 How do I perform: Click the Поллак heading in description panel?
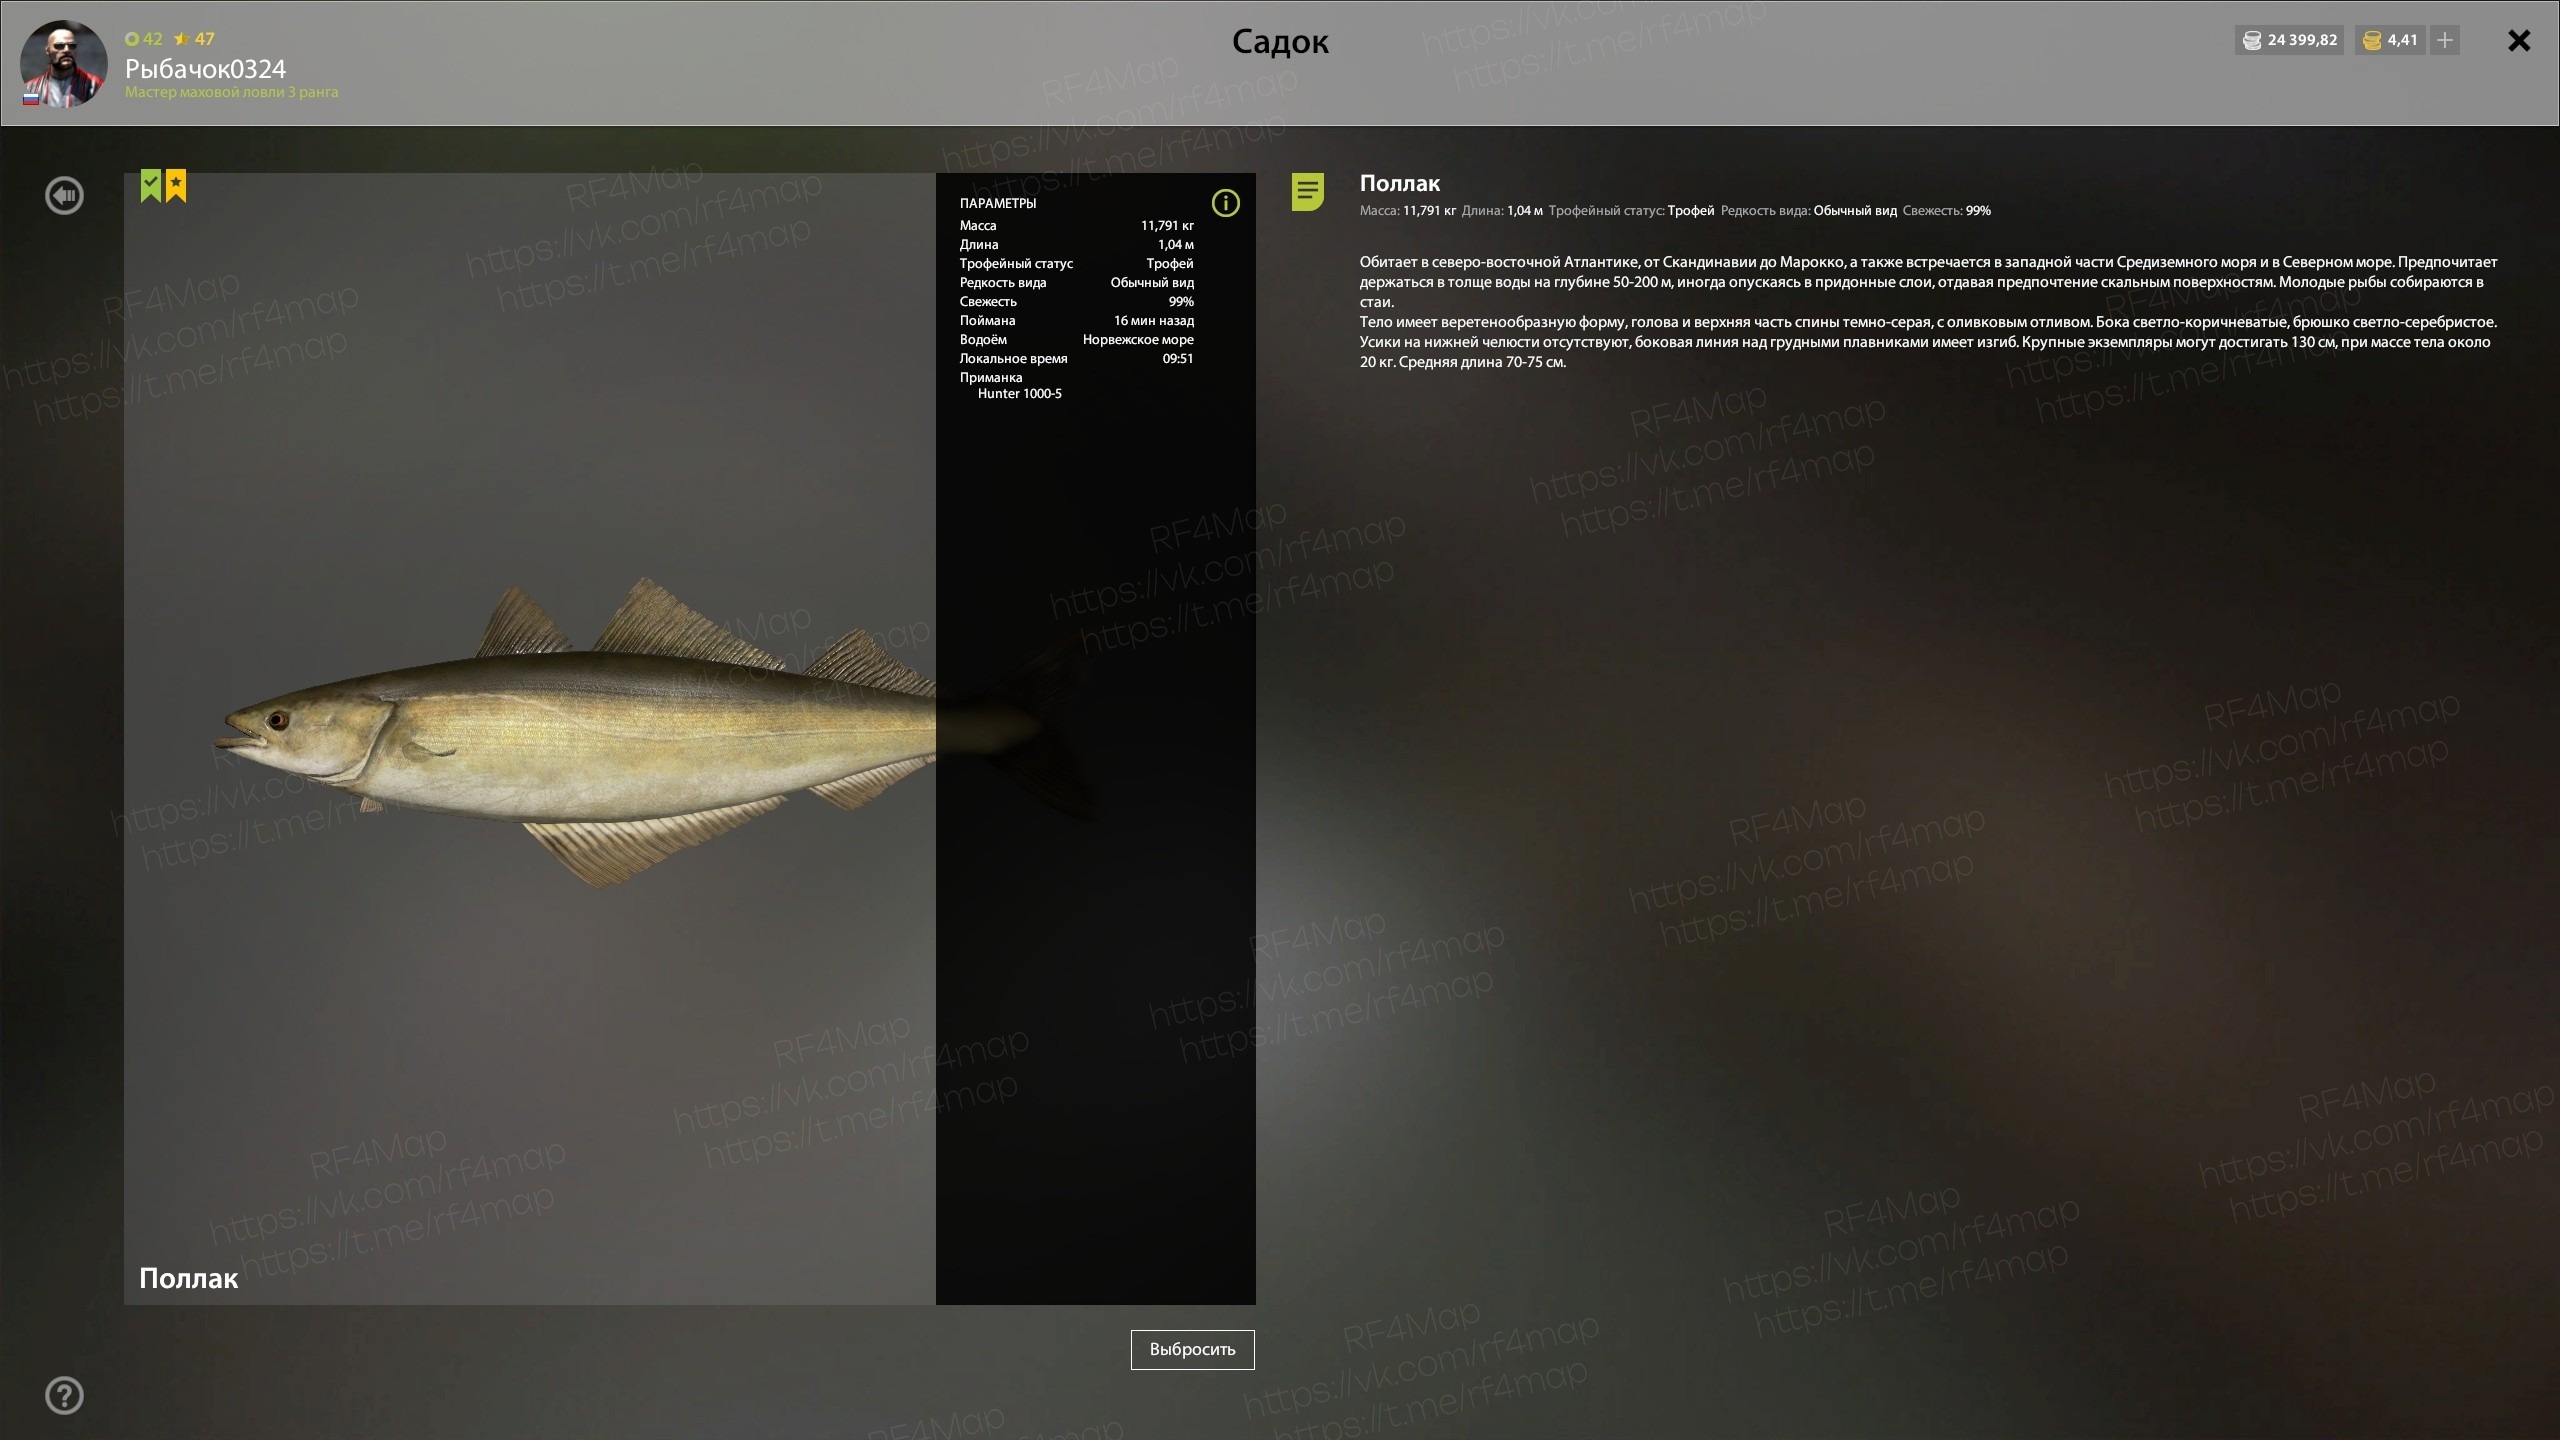(1400, 183)
